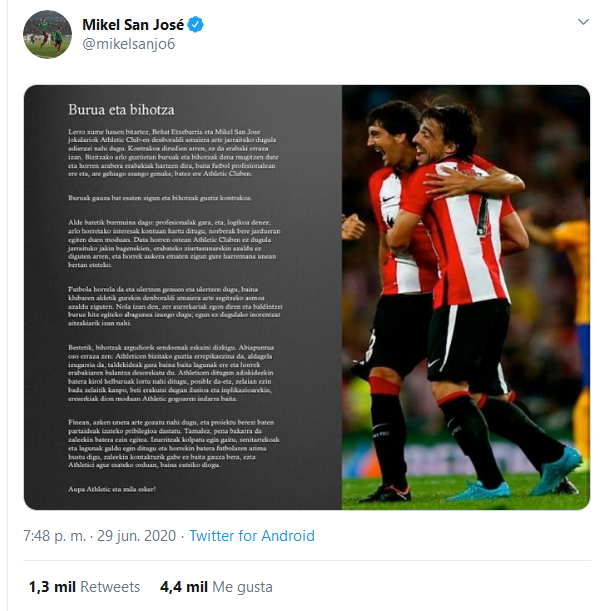Select the Aupa Athletic eta mila esker line
Image resolution: width=601 pixels, height=611 pixels.
click(x=112, y=489)
